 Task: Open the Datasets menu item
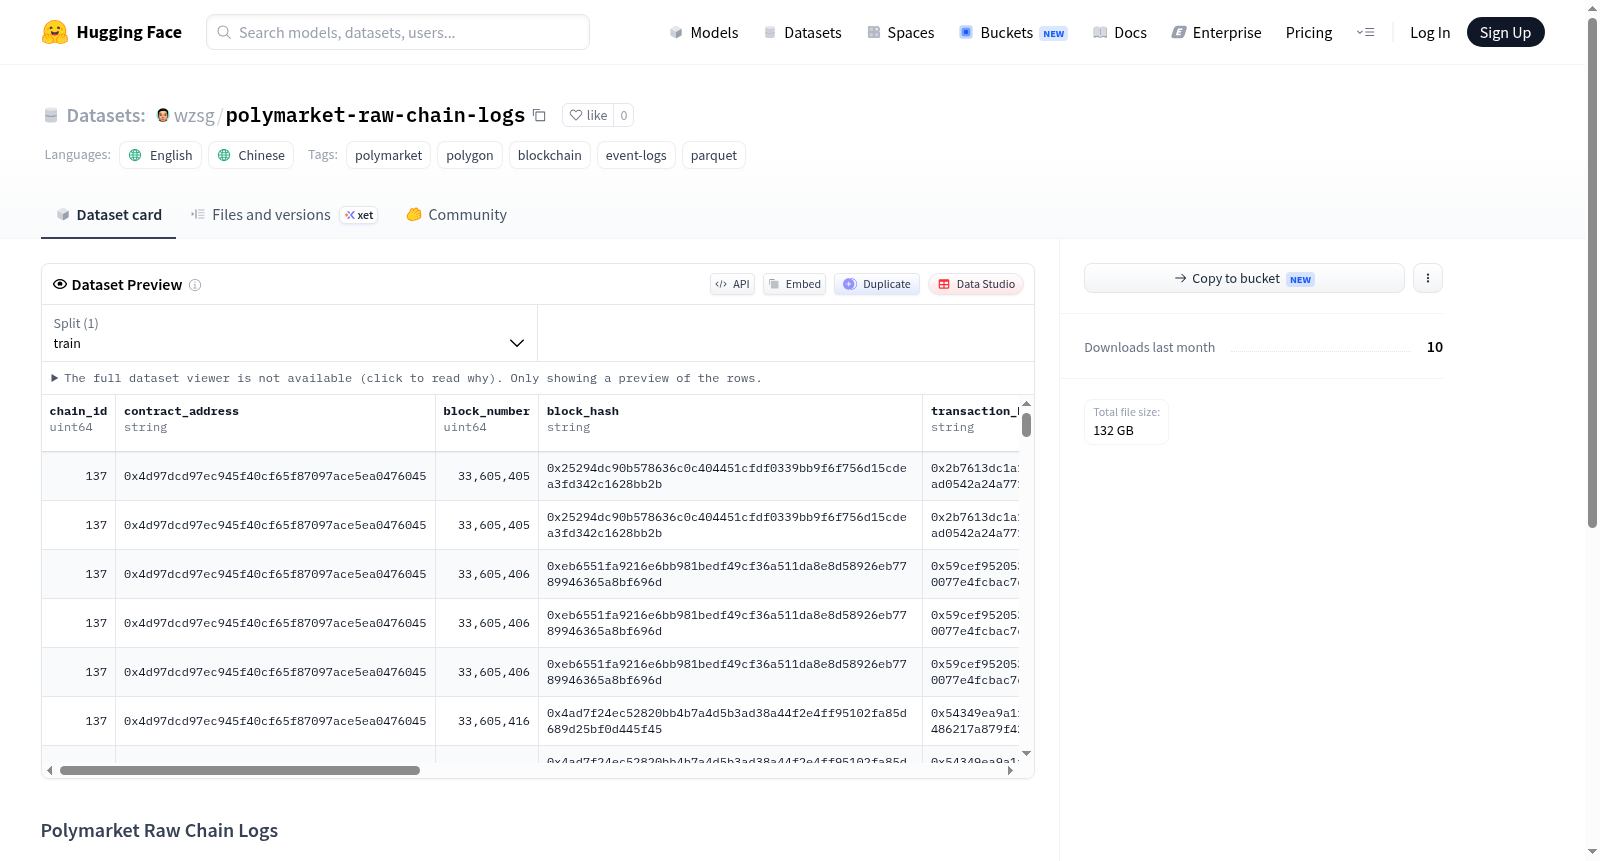(803, 32)
